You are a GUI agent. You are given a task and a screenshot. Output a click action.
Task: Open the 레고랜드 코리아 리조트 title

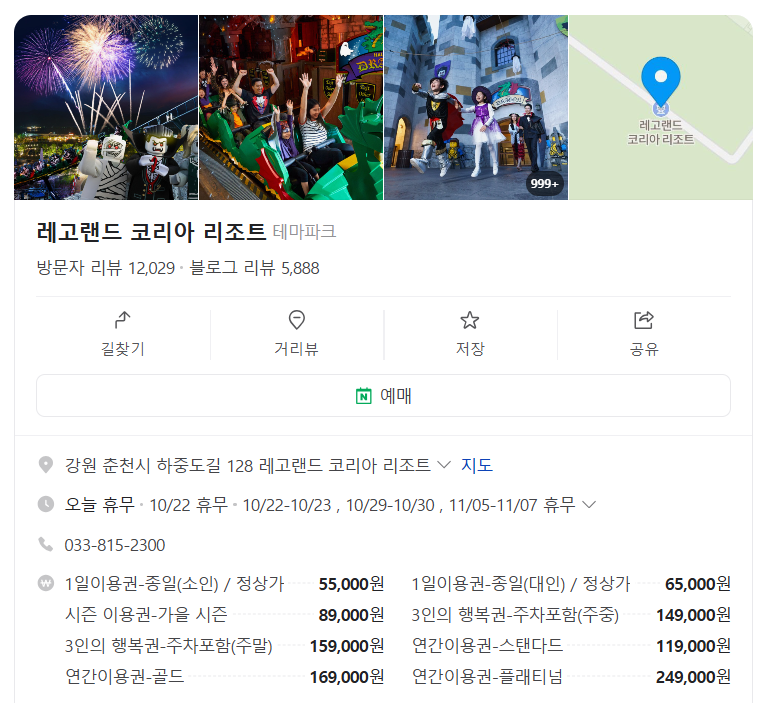[x=151, y=232]
